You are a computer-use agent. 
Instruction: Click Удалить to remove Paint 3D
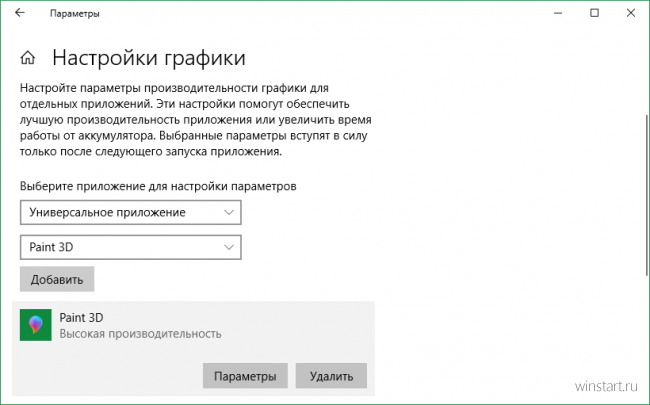pyautogui.click(x=331, y=376)
